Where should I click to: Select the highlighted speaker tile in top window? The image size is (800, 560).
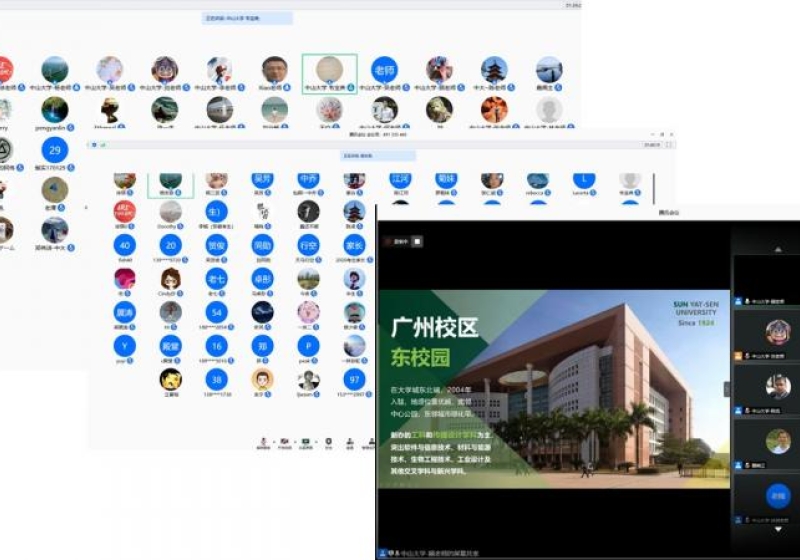pos(329,70)
